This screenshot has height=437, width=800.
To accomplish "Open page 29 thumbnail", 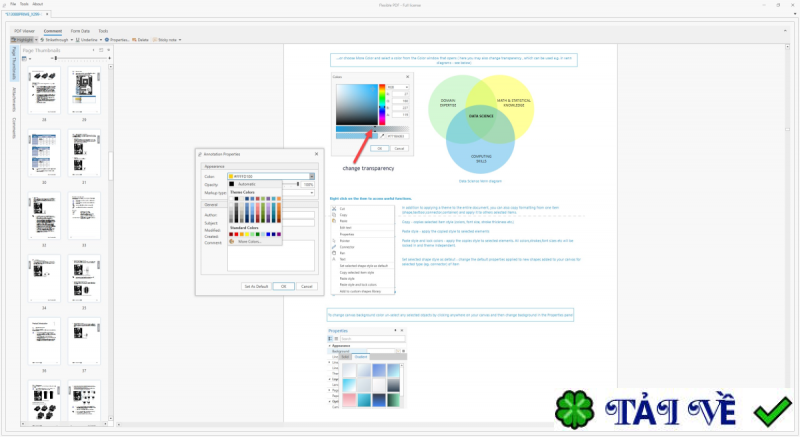I will (84, 90).
